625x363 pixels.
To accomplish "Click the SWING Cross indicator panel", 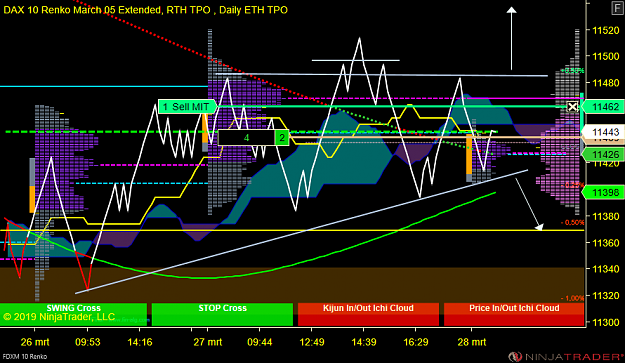I will click(73, 314).
